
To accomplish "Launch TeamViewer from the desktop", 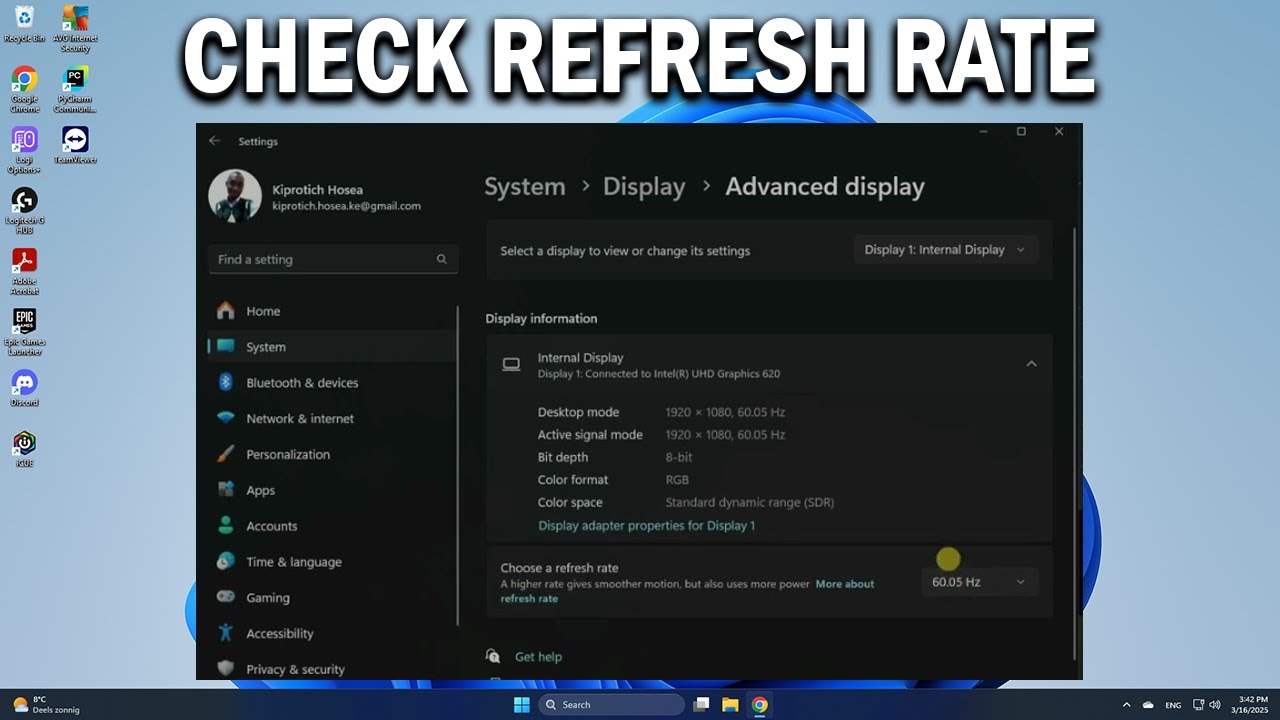I will pyautogui.click(x=75, y=145).
